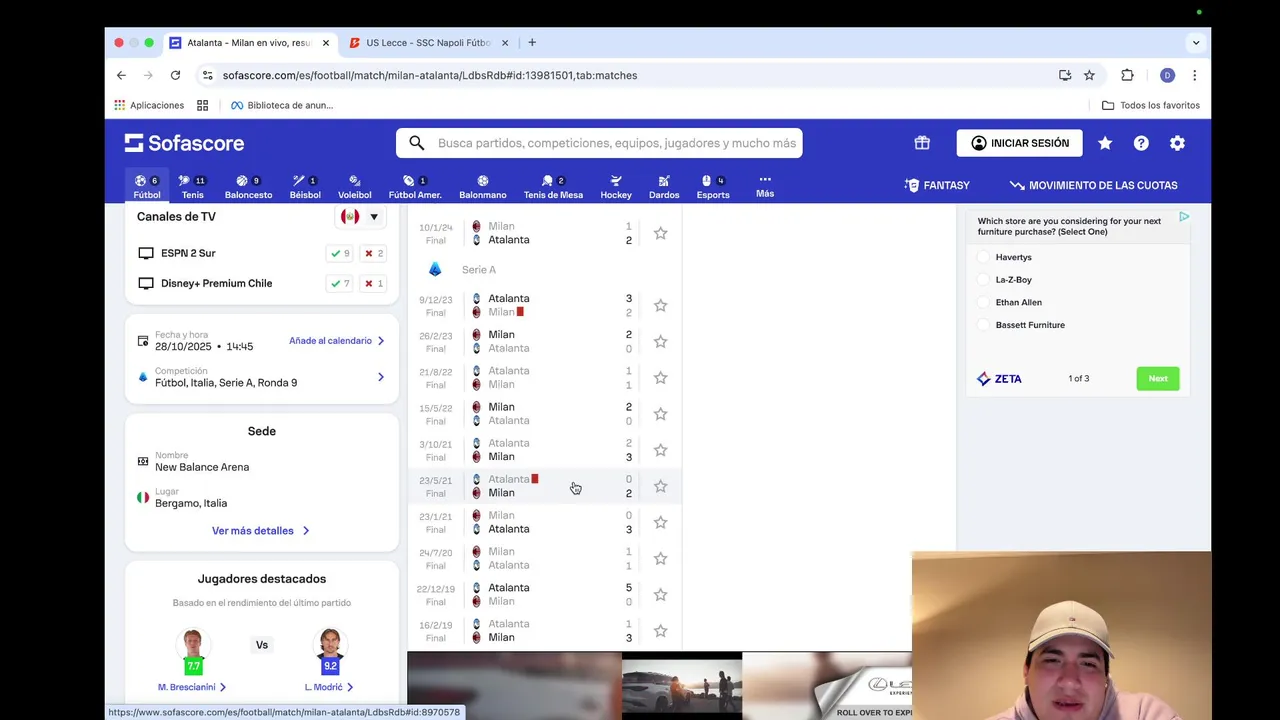
Task: Bookmark this page with Chrome star
Action: pos(1089,75)
